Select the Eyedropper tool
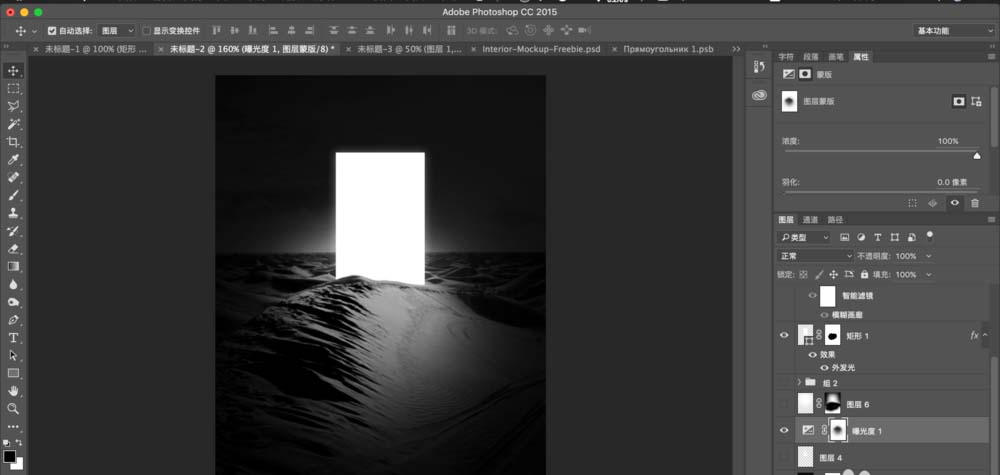The image size is (1000, 475). (13, 159)
